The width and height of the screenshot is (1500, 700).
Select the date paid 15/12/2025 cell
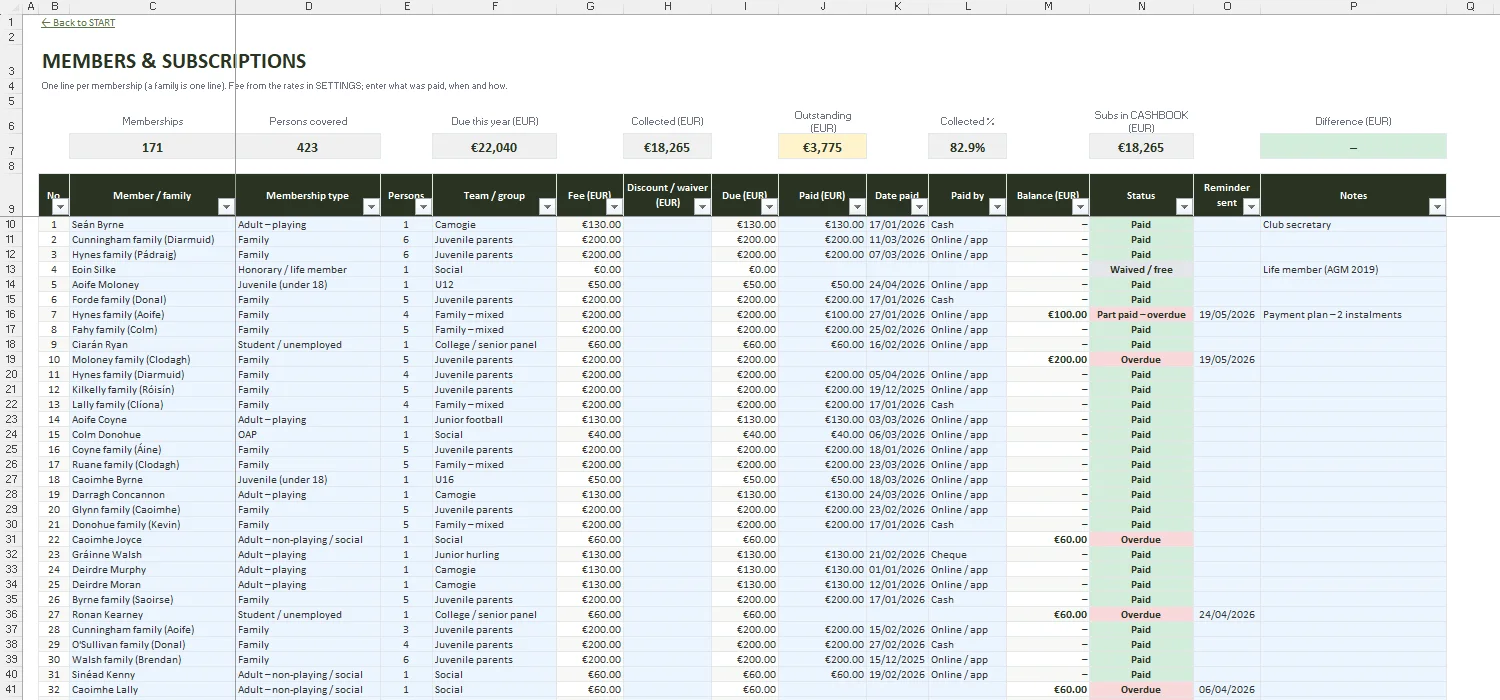coord(897,660)
